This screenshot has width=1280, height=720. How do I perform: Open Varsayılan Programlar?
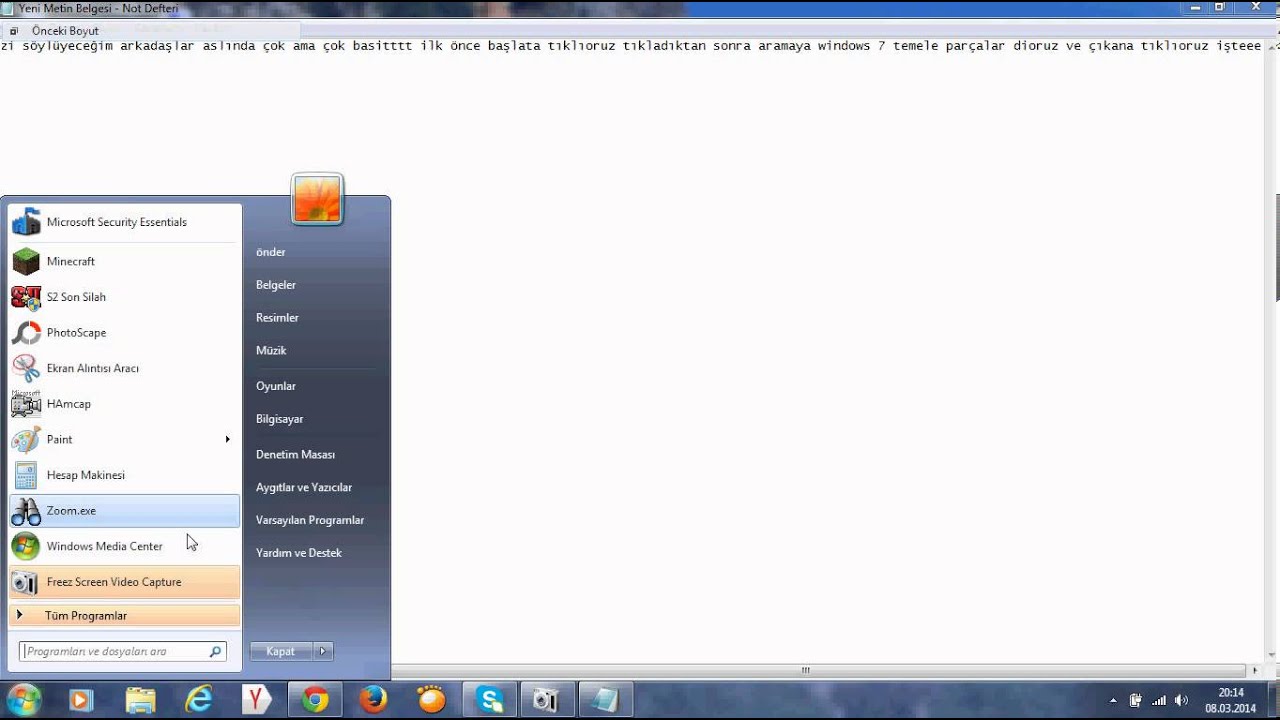(x=309, y=520)
